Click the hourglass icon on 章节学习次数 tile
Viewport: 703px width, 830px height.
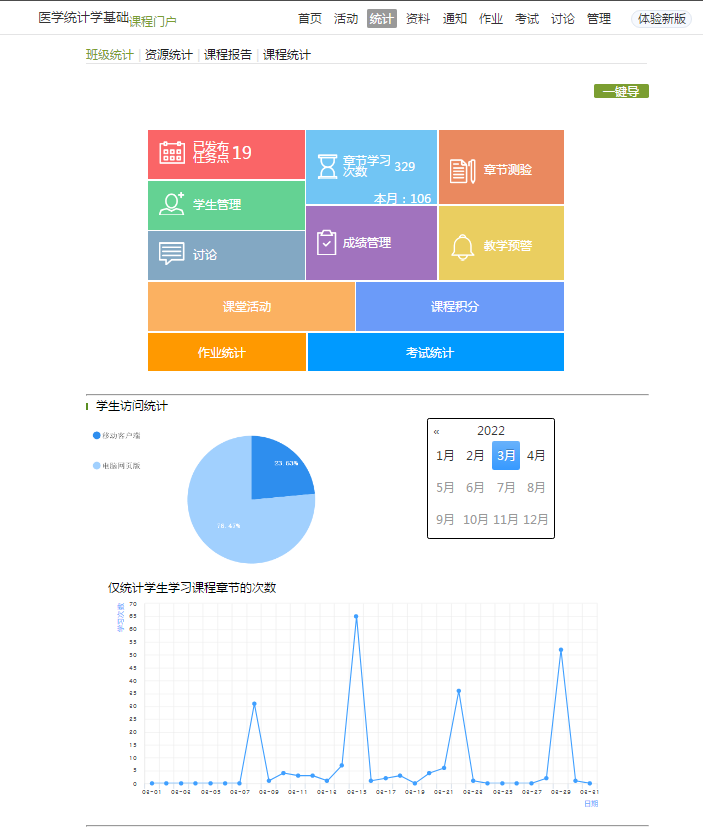pos(327,166)
